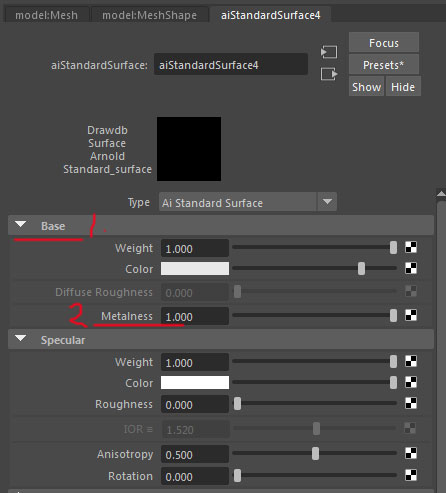Click the Metalness value field
This screenshot has height=493, width=446.
(x=195, y=316)
